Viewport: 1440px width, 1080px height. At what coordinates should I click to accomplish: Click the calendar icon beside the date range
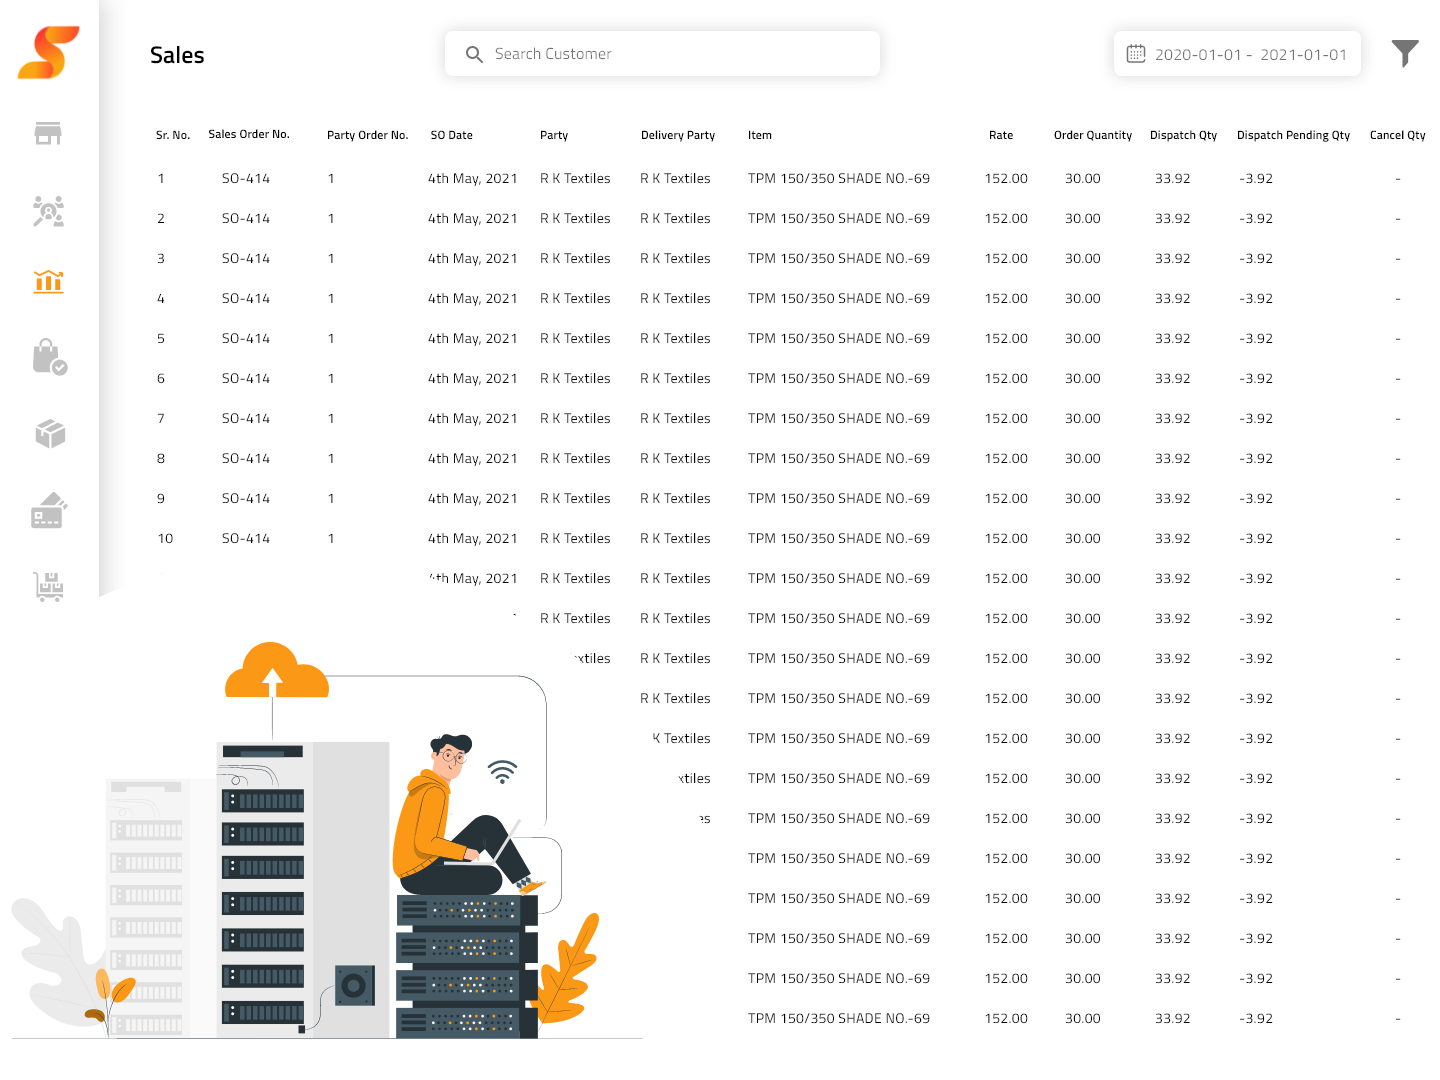click(1136, 52)
